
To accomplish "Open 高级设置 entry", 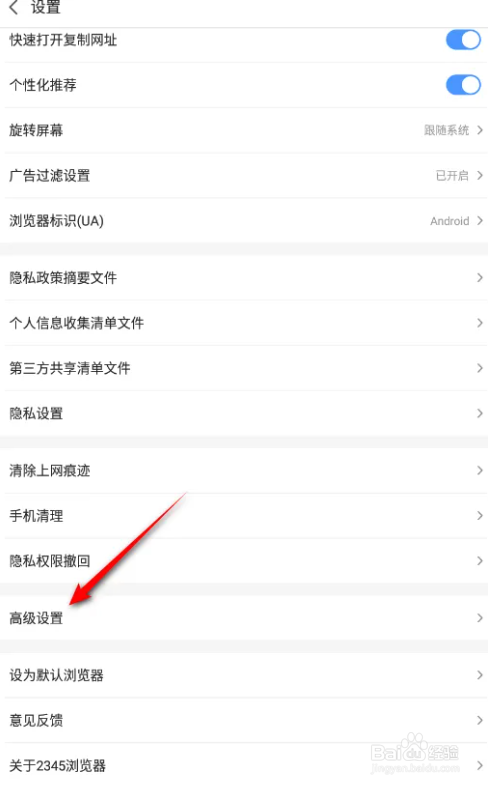I will click(244, 618).
